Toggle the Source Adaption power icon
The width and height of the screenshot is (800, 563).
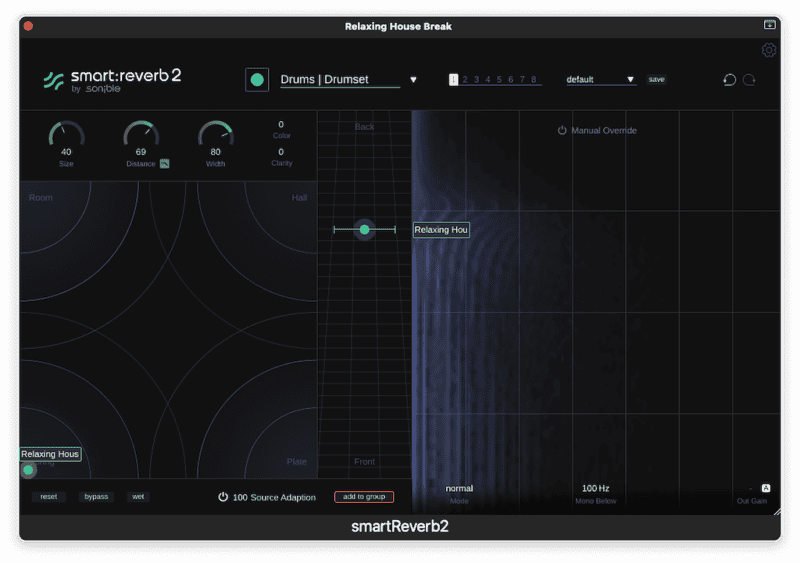(223, 497)
